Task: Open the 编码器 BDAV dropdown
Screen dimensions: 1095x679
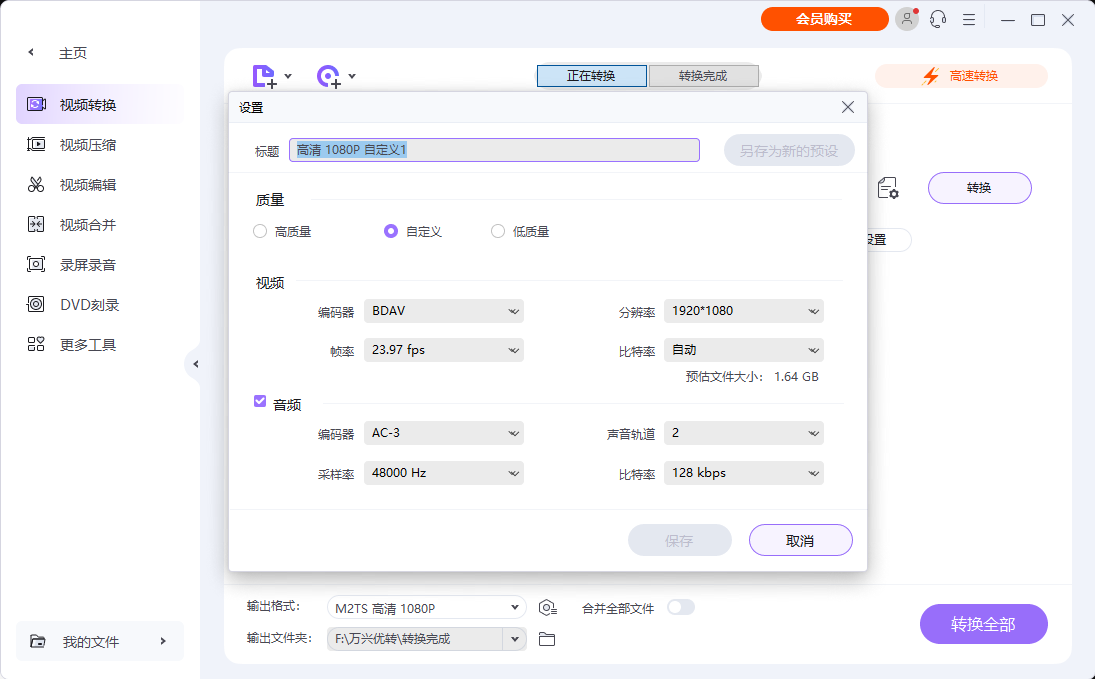Action: click(444, 311)
